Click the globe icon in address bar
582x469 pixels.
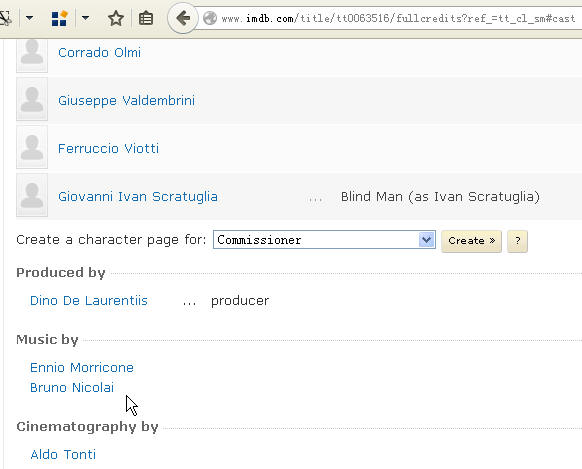tap(210, 18)
